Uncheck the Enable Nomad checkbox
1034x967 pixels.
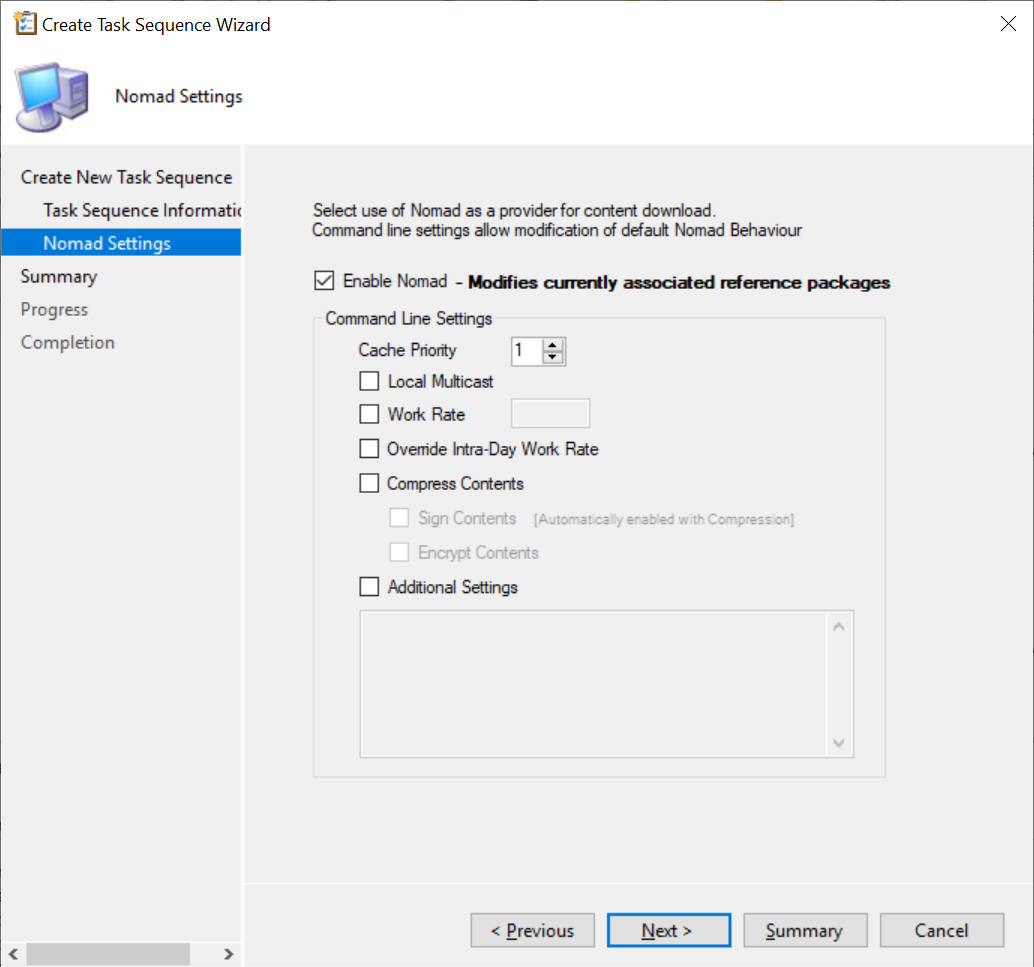click(x=324, y=282)
